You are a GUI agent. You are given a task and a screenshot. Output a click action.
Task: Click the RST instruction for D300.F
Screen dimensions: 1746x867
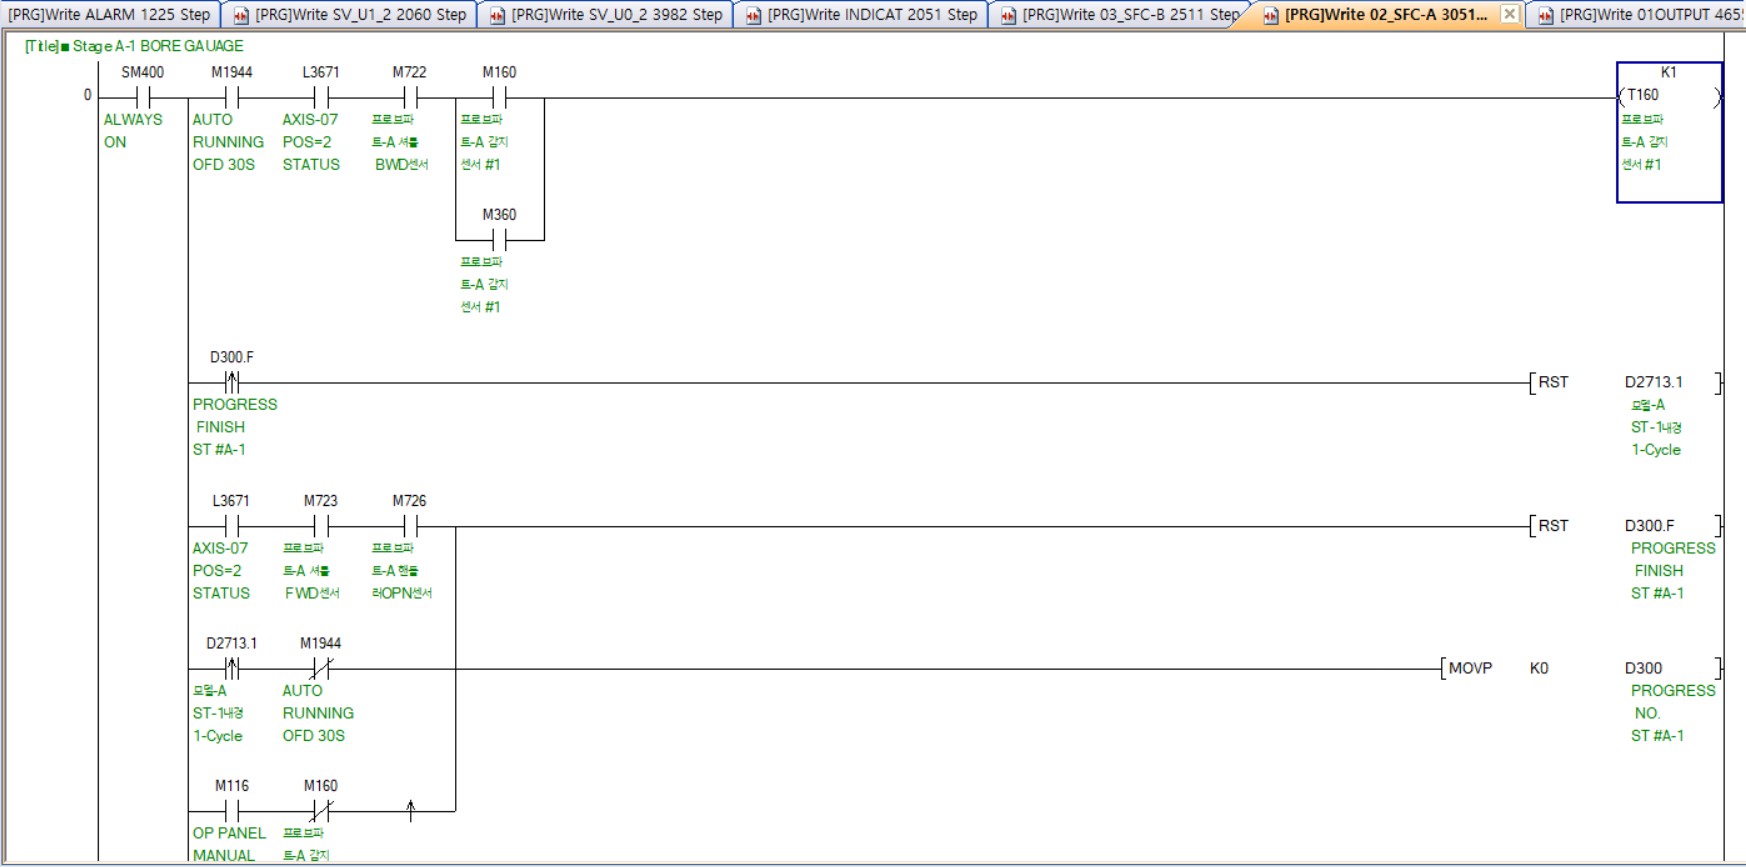1553,526
